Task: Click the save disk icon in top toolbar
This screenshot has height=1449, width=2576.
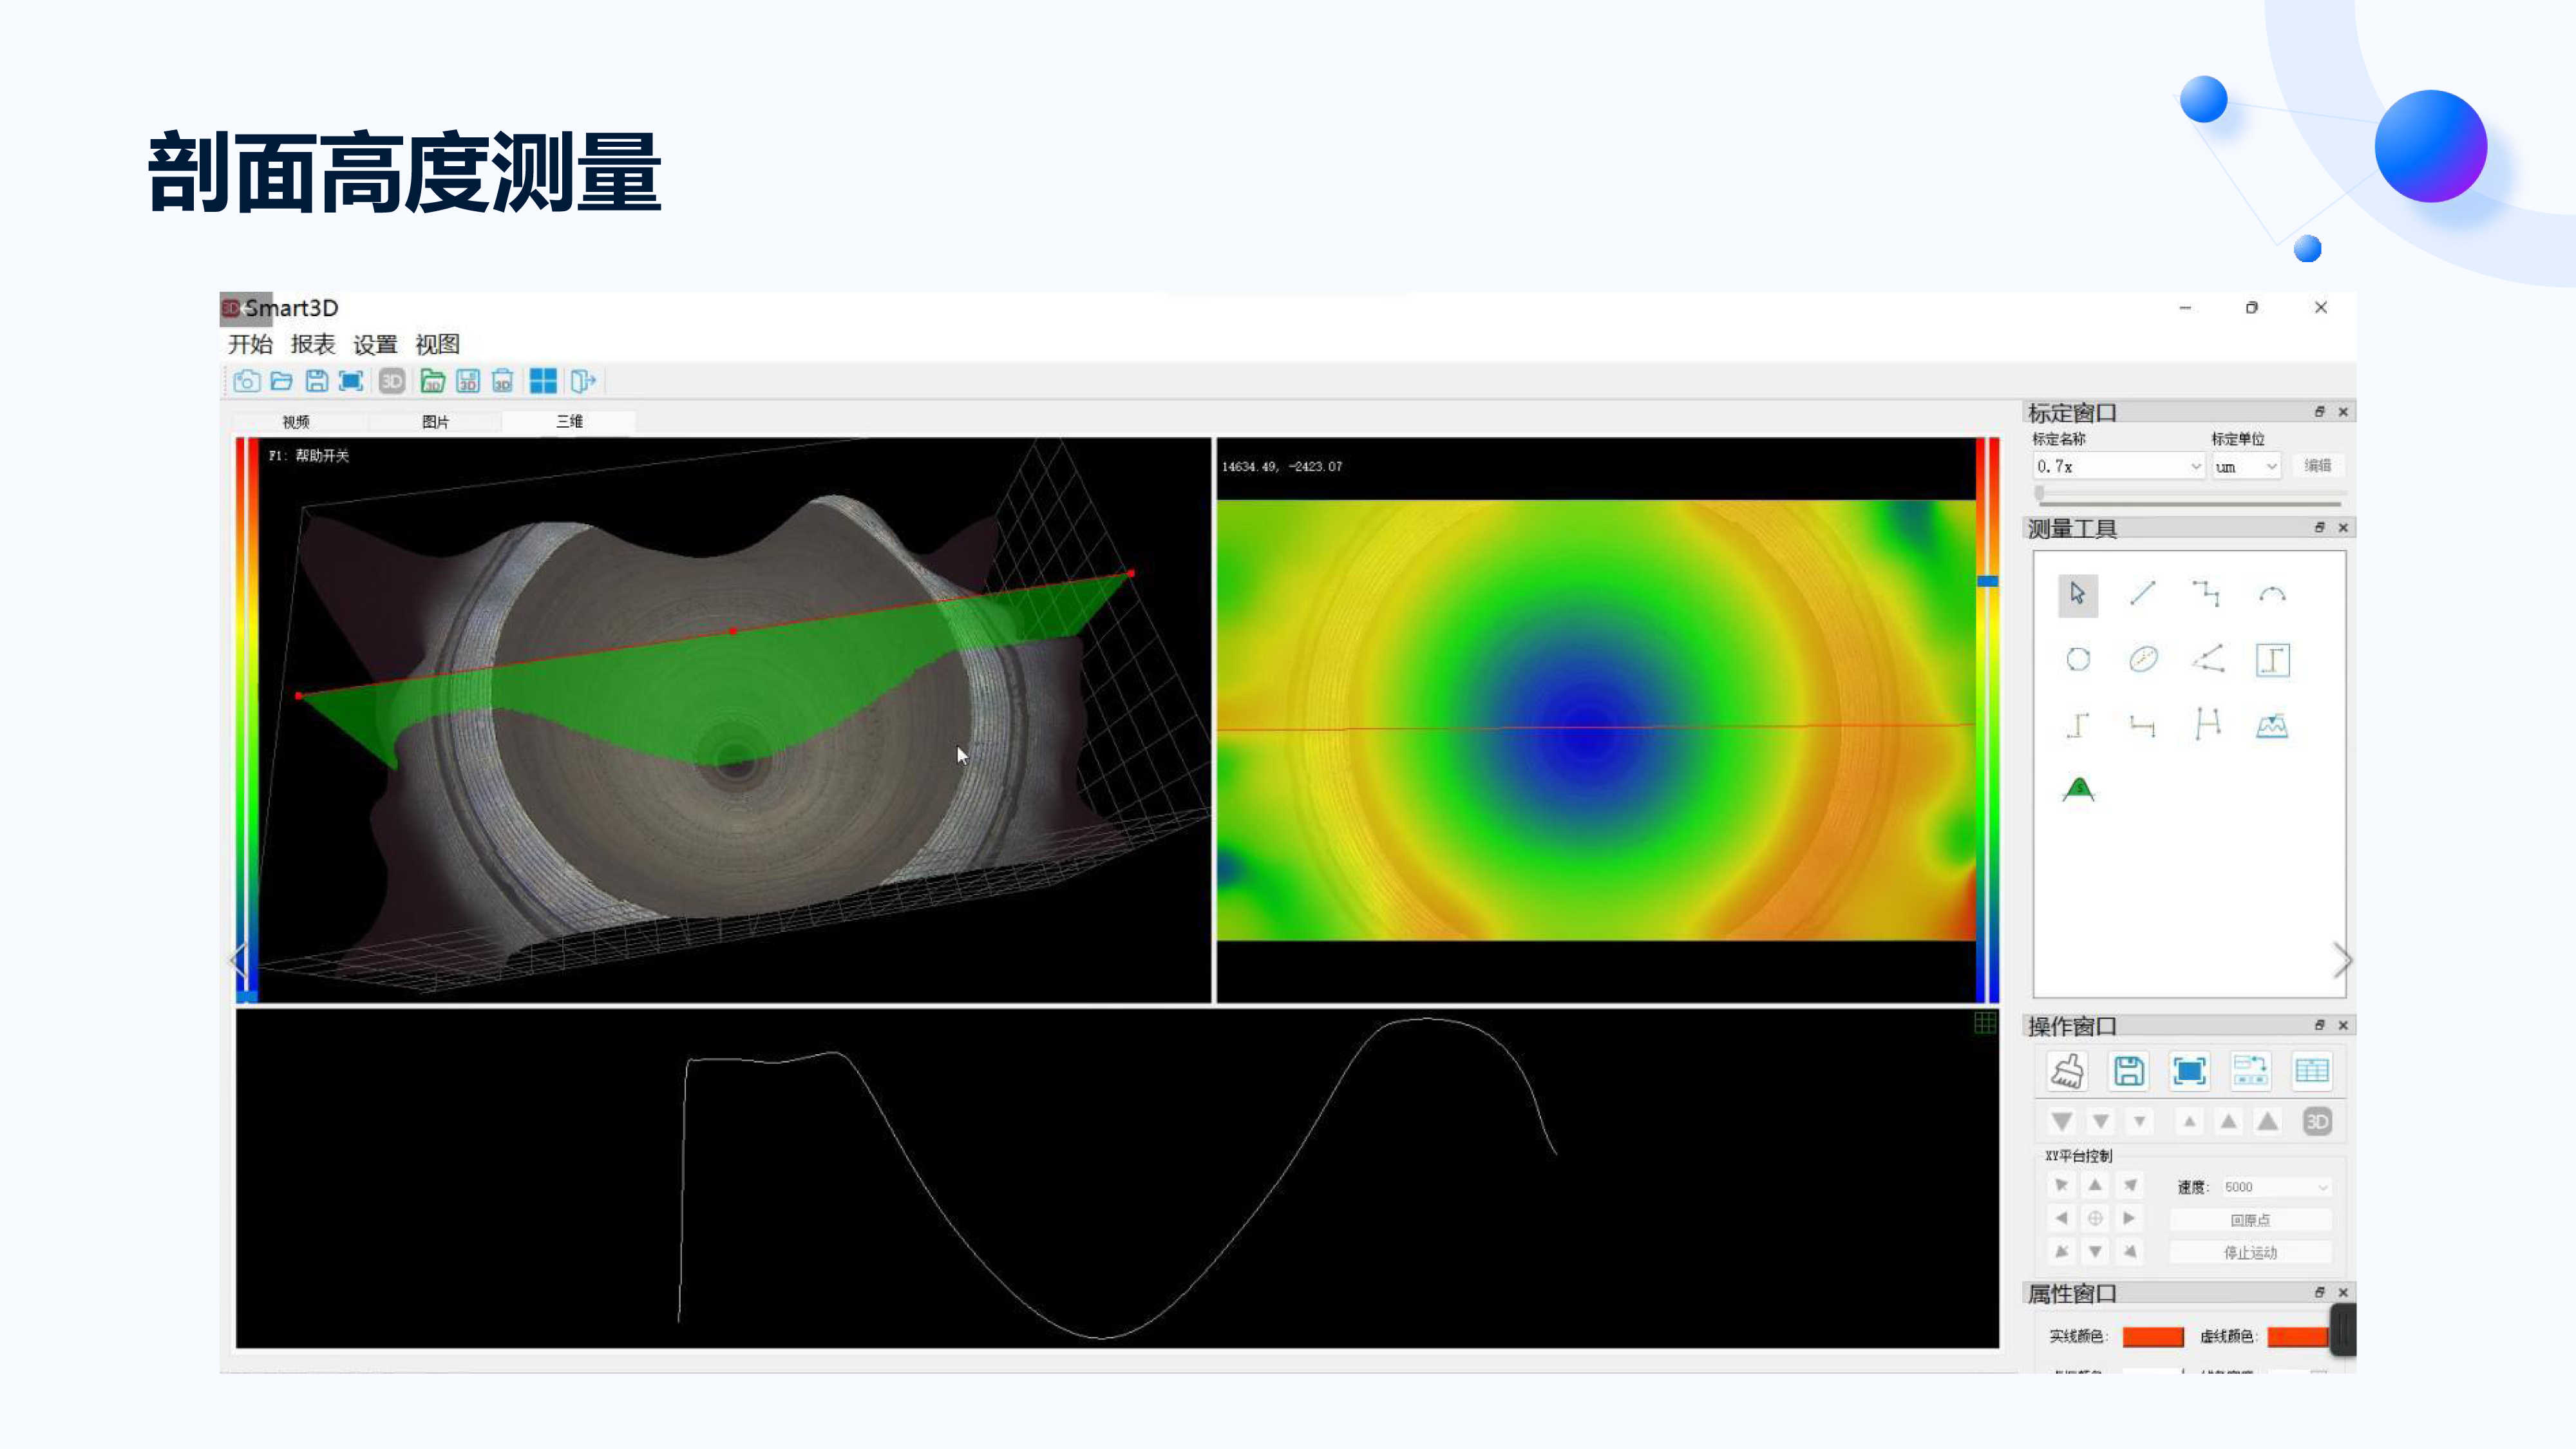Action: 316,381
